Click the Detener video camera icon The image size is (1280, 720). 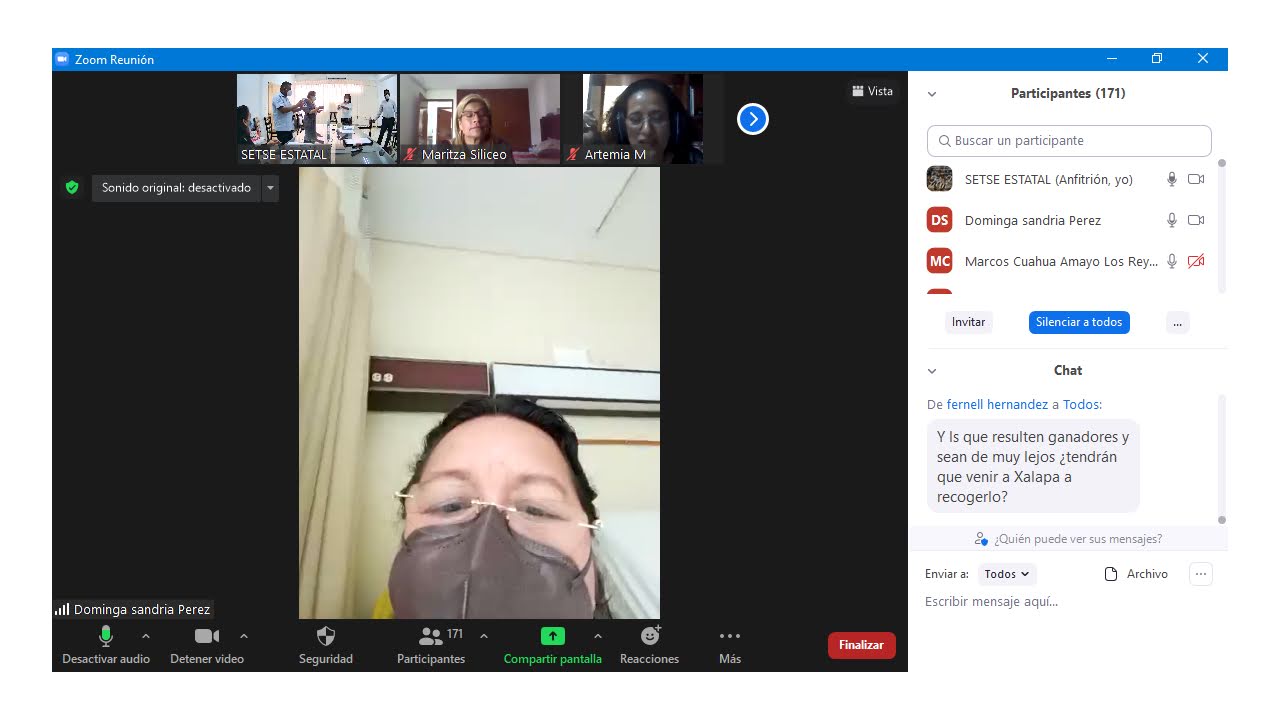coord(207,636)
